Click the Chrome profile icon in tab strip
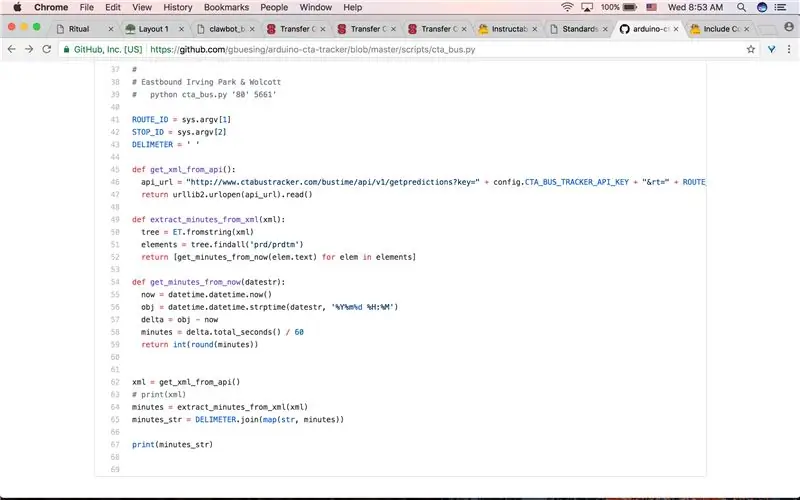 point(789,27)
